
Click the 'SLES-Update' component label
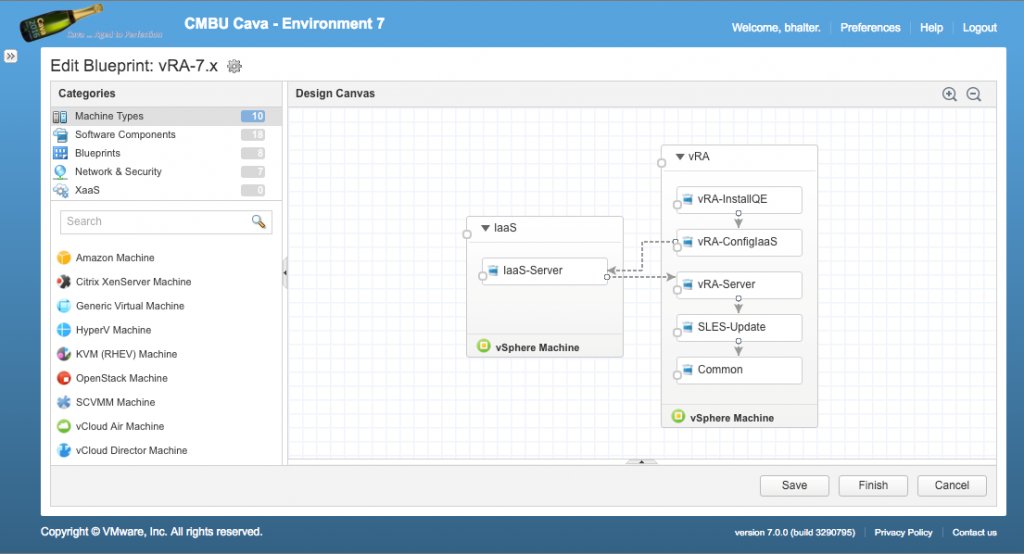tap(731, 327)
